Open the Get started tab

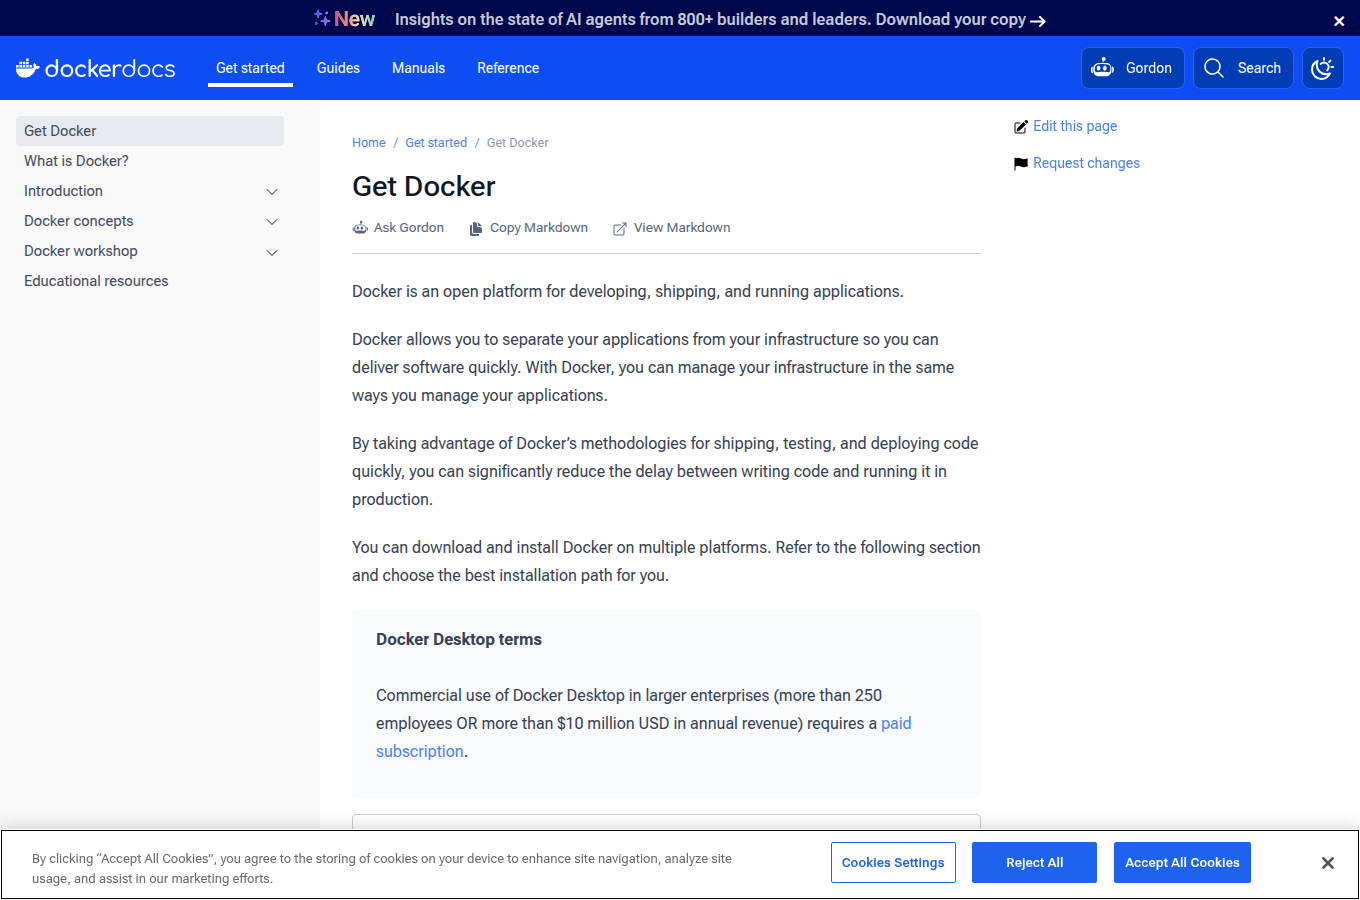tap(250, 68)
